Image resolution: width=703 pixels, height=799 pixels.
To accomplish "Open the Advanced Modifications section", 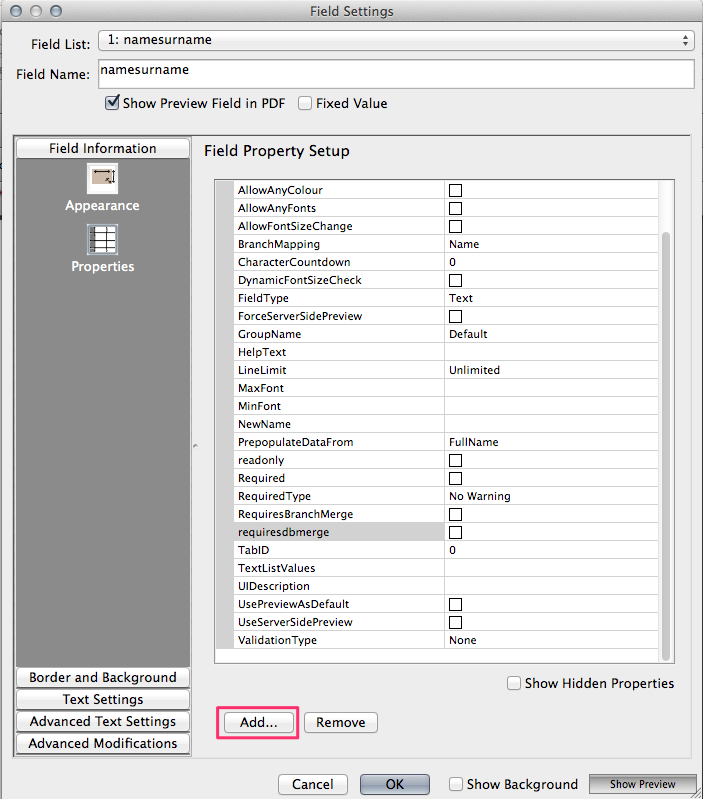I will pyautogui.click(x=103, y=743).
